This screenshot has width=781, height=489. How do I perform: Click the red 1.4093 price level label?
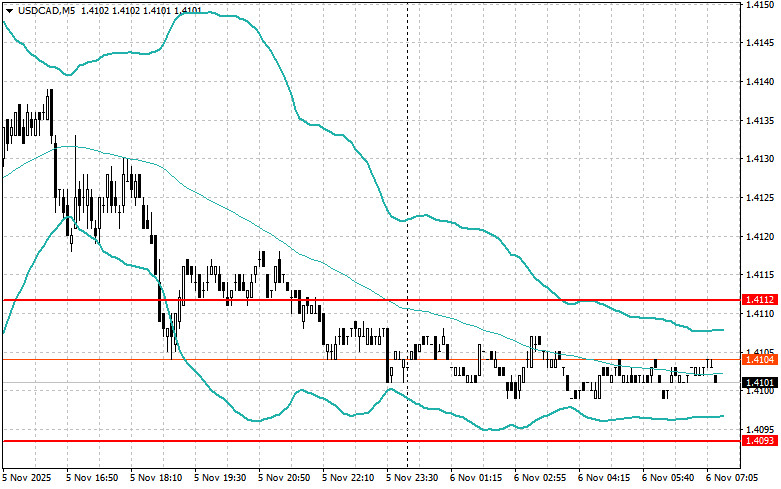(x=760, y=441)
